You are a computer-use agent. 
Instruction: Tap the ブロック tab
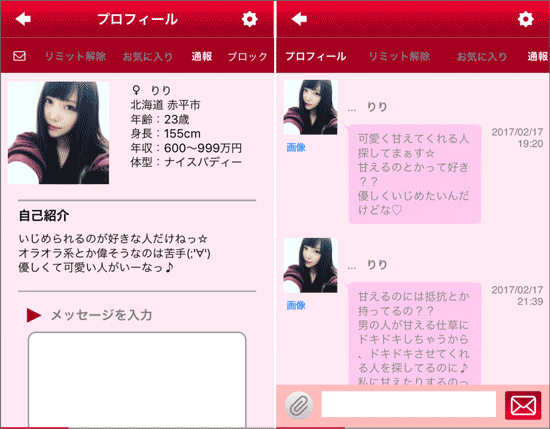[x=248, y=56]
